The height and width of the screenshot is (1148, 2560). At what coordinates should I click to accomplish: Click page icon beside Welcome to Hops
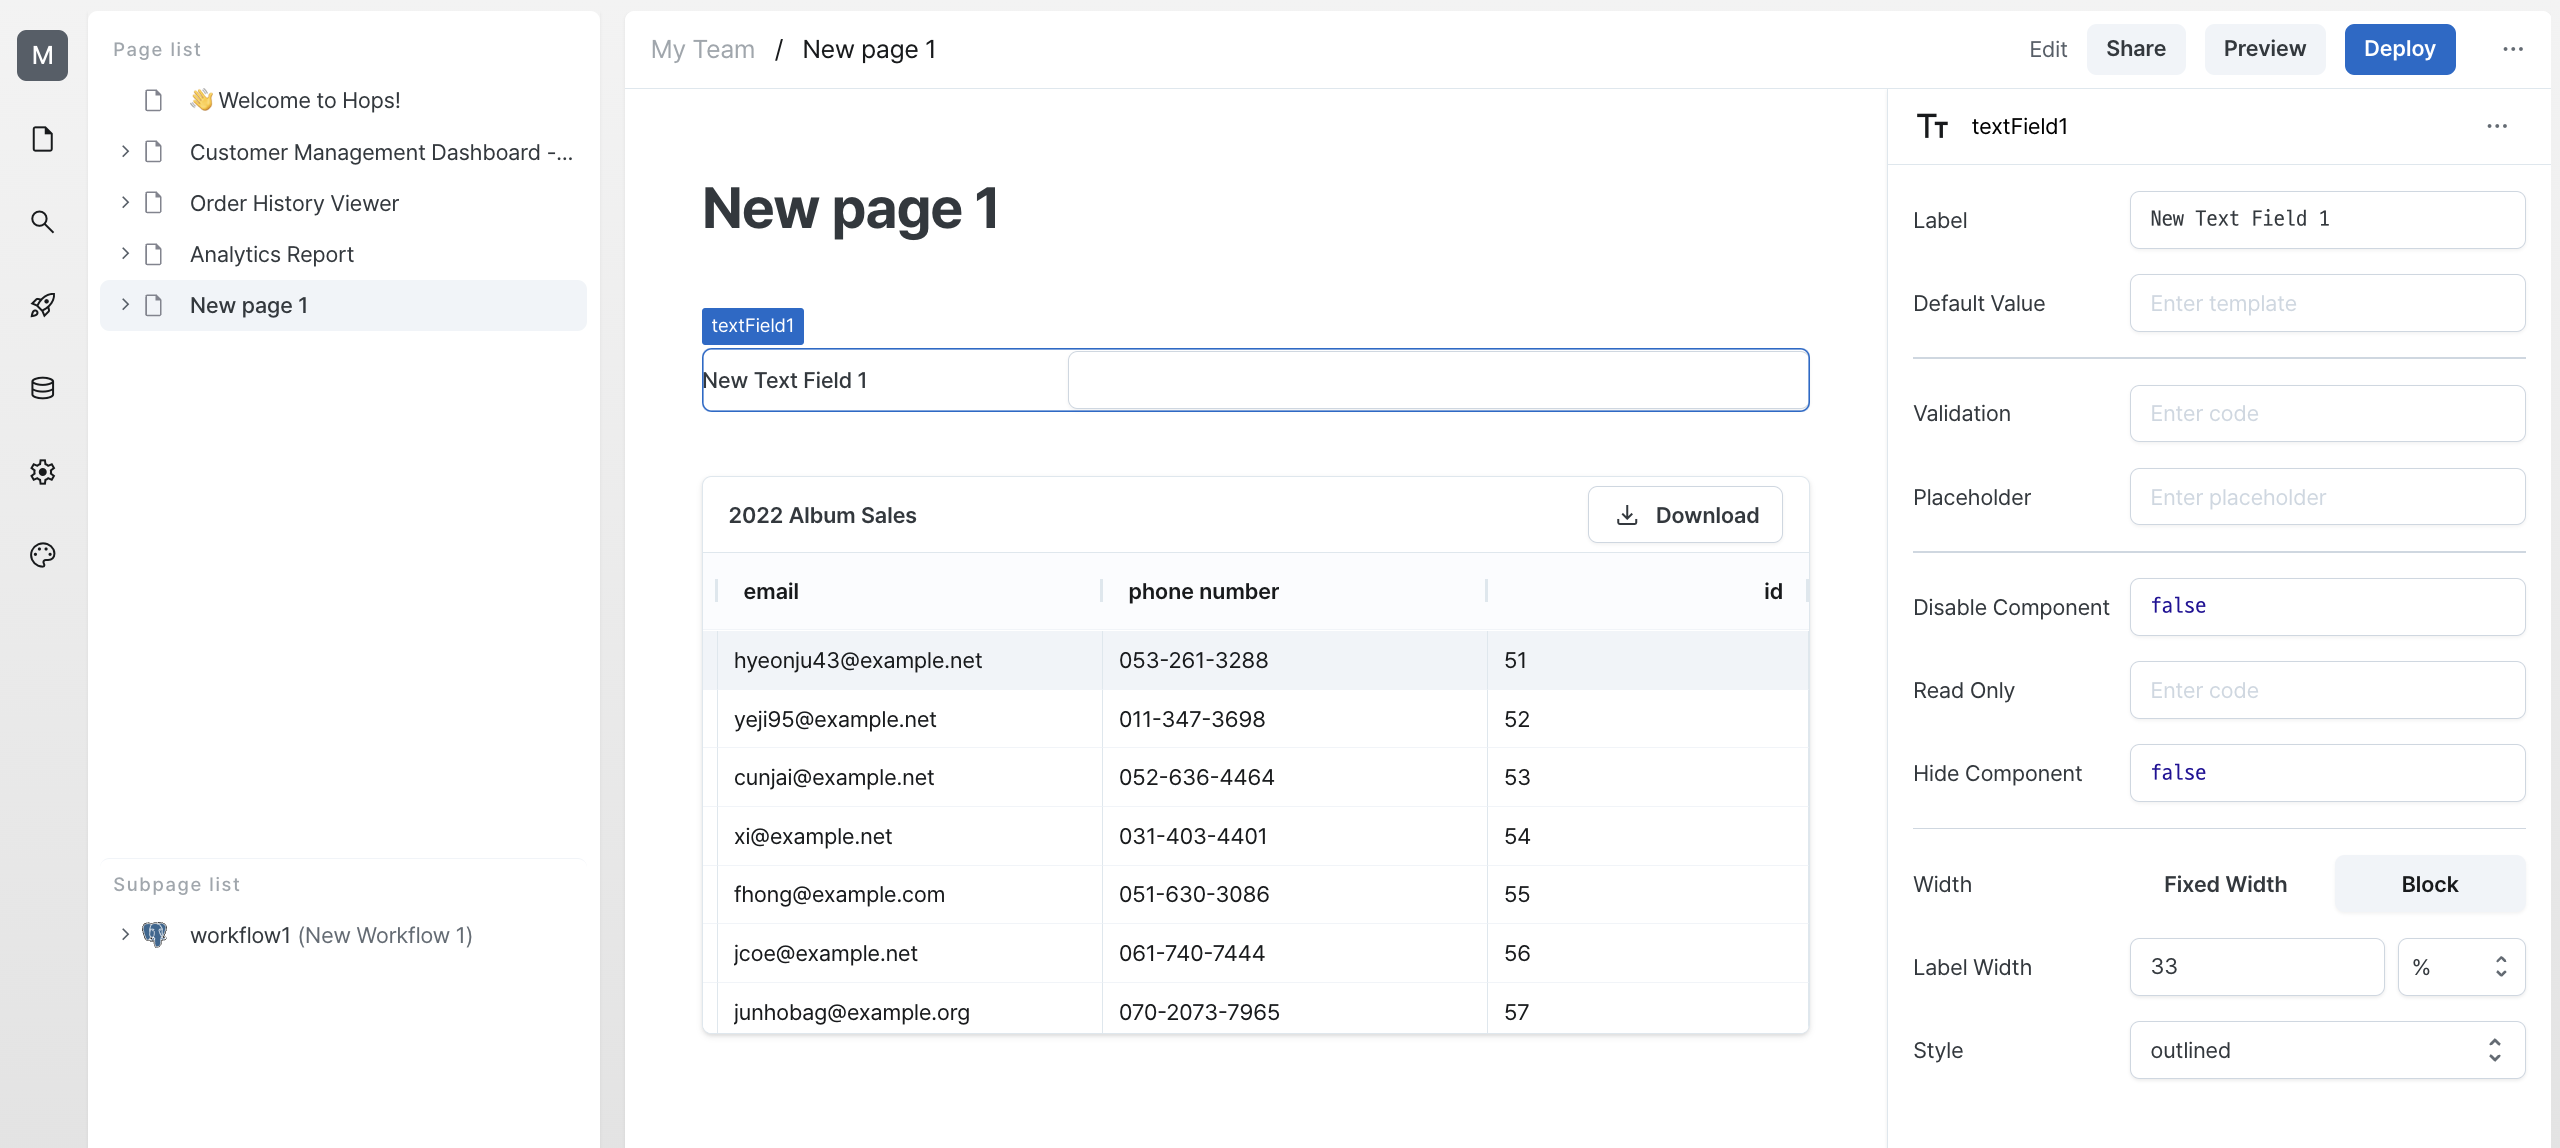(x=153, y=100)
